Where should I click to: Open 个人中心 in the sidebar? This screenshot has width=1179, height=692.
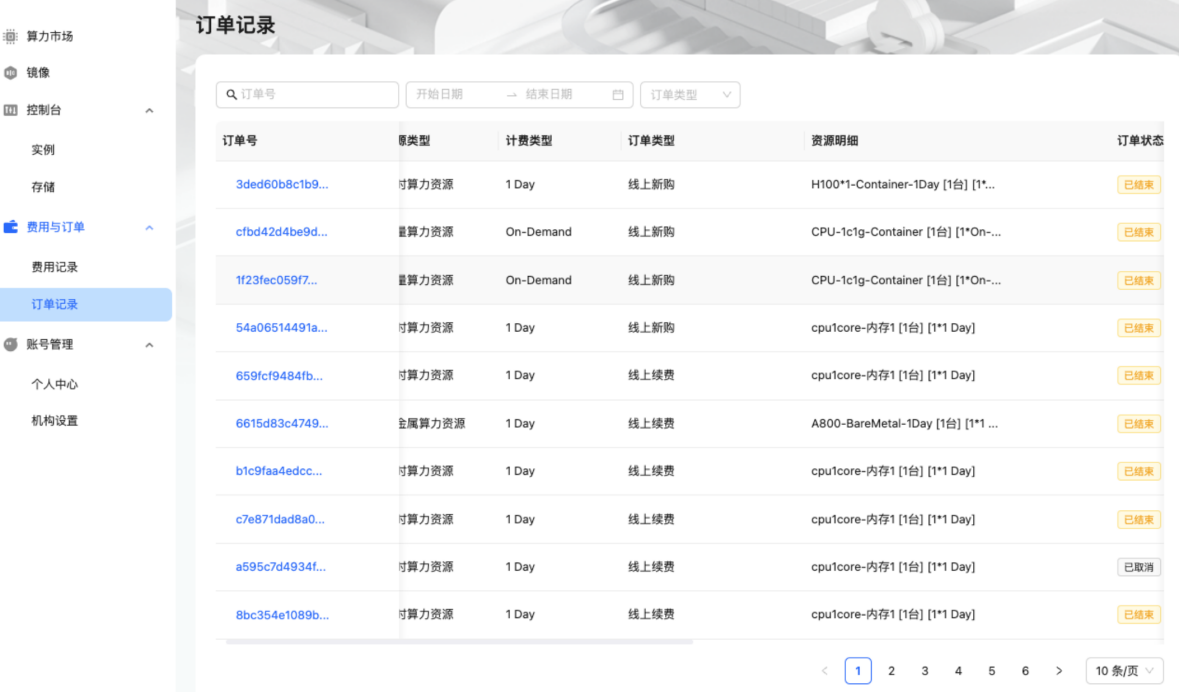click(54, 384)
